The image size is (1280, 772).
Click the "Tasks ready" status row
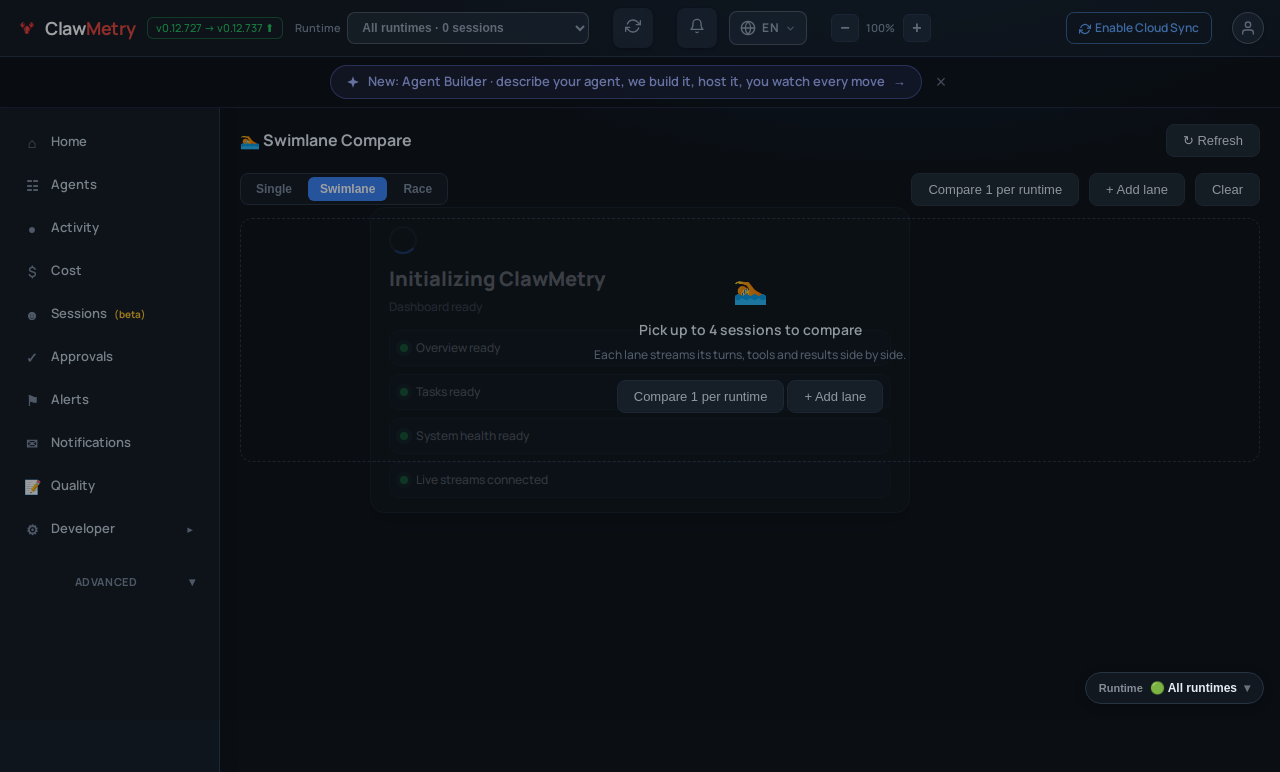point(640,392)
